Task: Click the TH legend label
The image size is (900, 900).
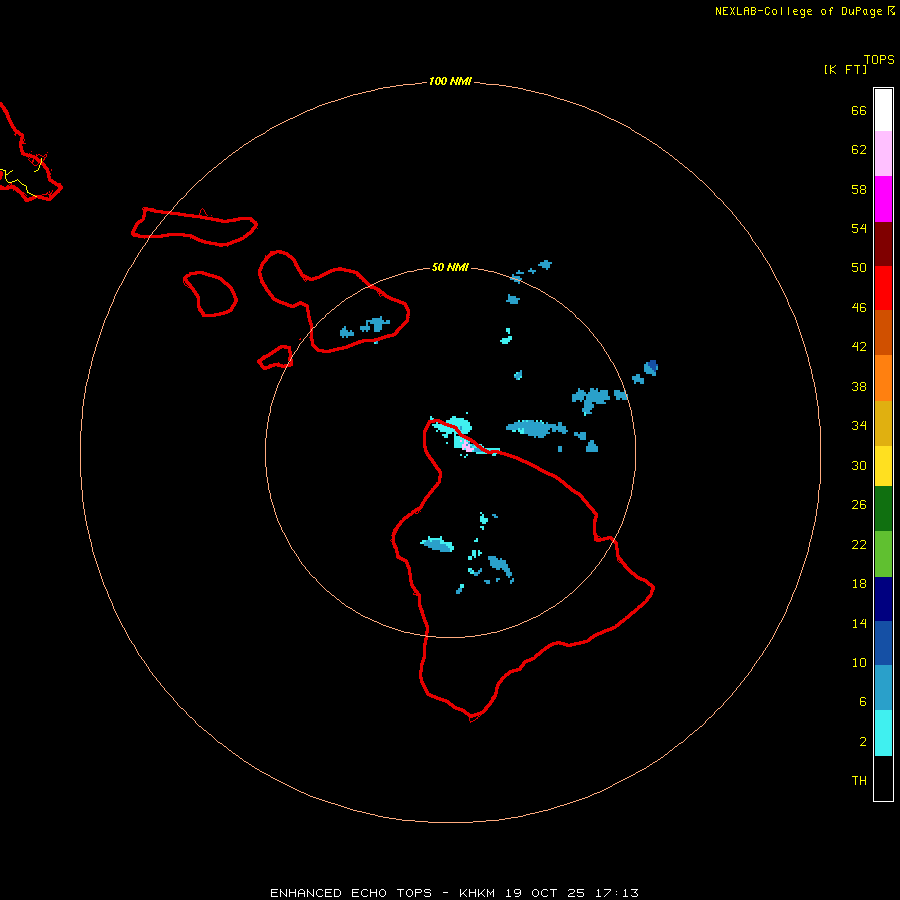Action: click(x=859, y=781)
